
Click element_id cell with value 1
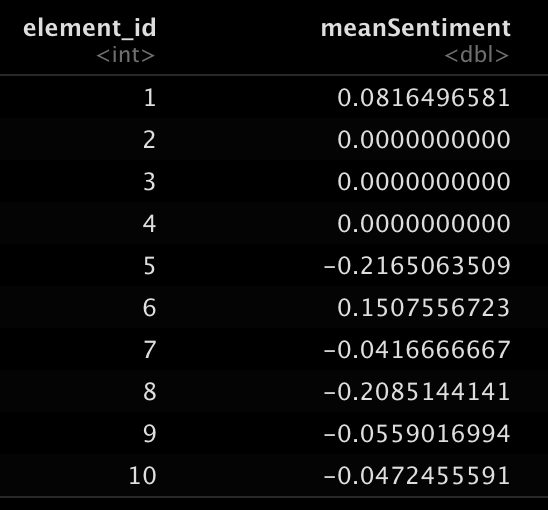pyautogui.click(x=150, y=98)
